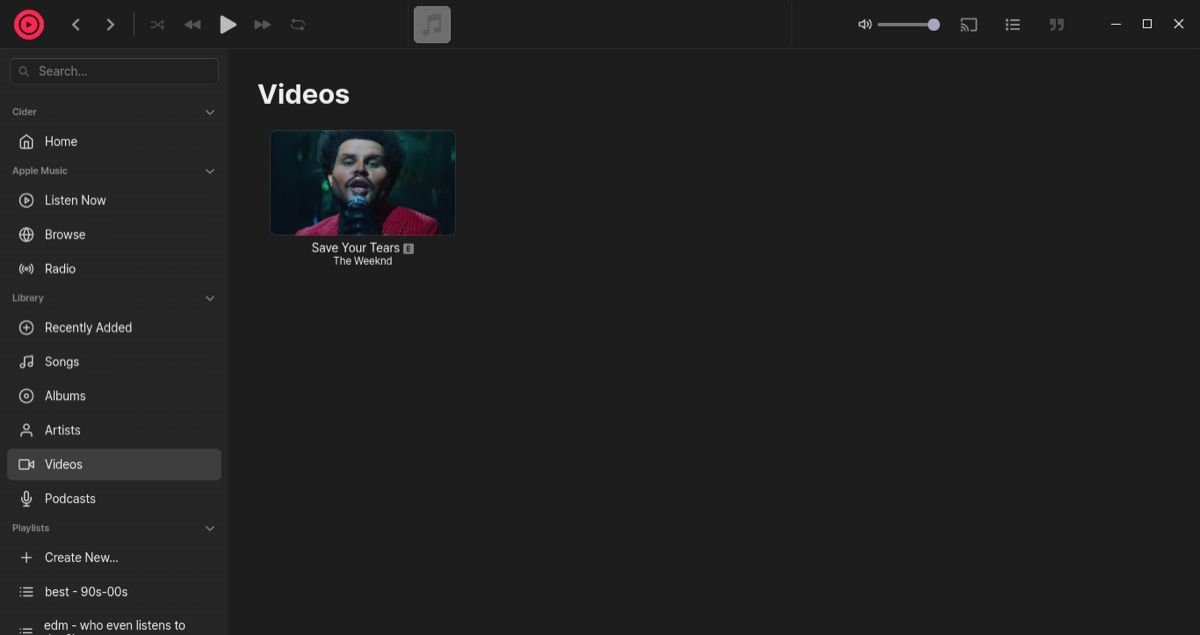The width and height of the screenshot is (1200, 635).
Task: Go back with the left arrow
Action: pos(76,25)
